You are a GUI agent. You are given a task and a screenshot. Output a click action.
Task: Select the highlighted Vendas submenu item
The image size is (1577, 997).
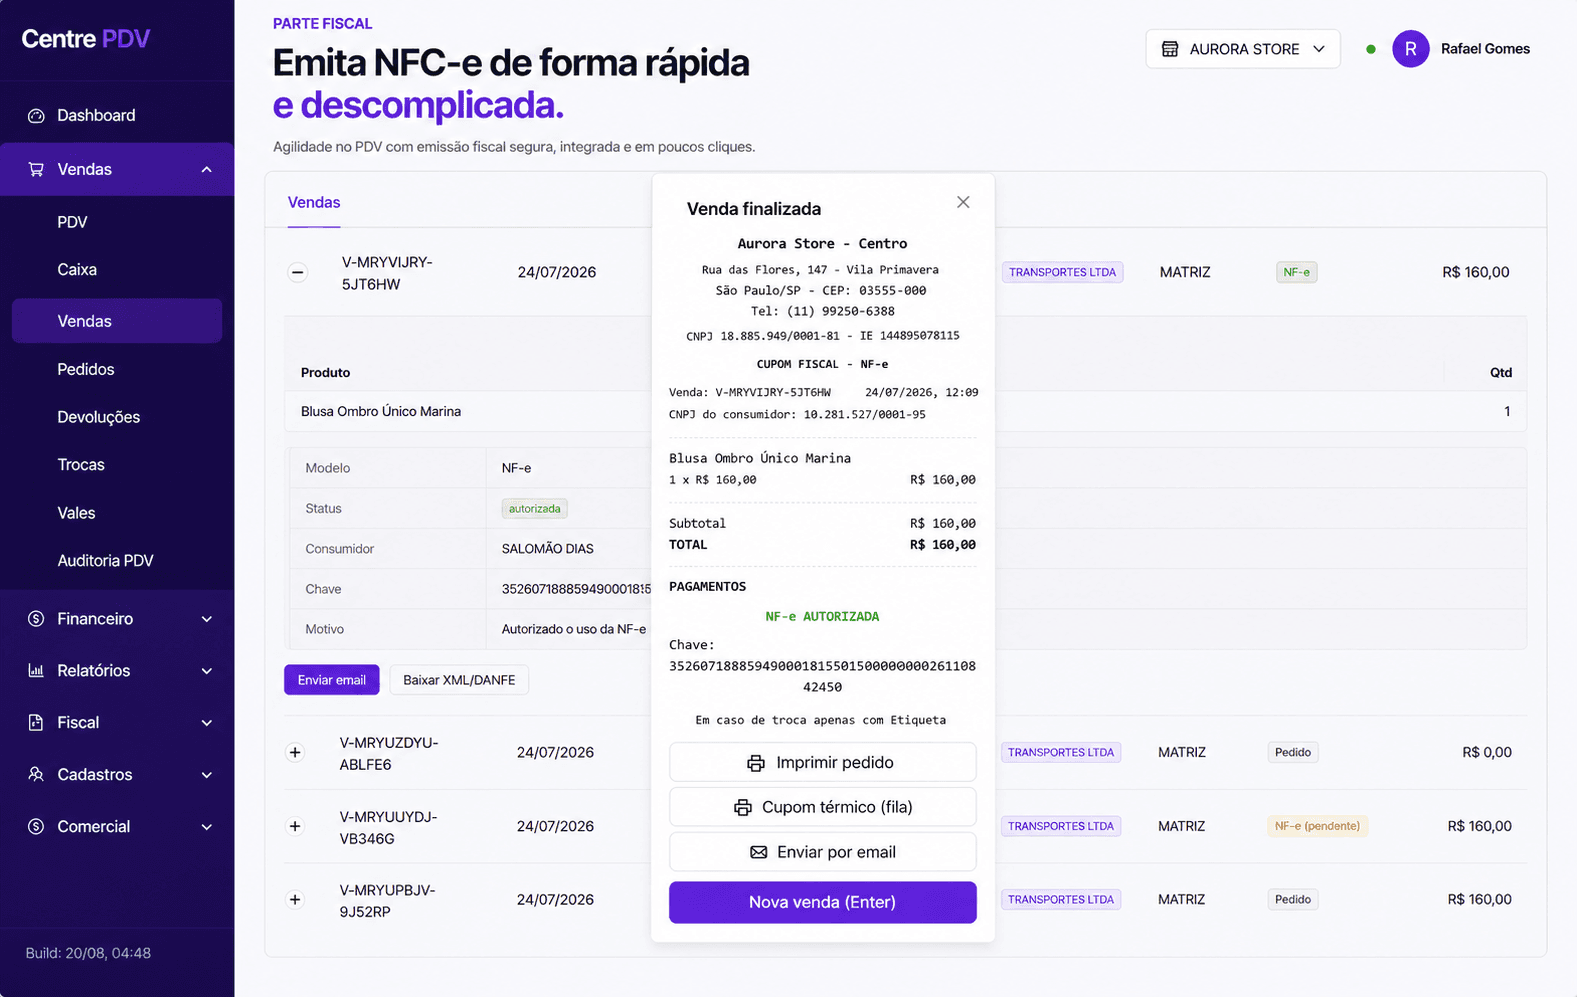click(117, 321)
